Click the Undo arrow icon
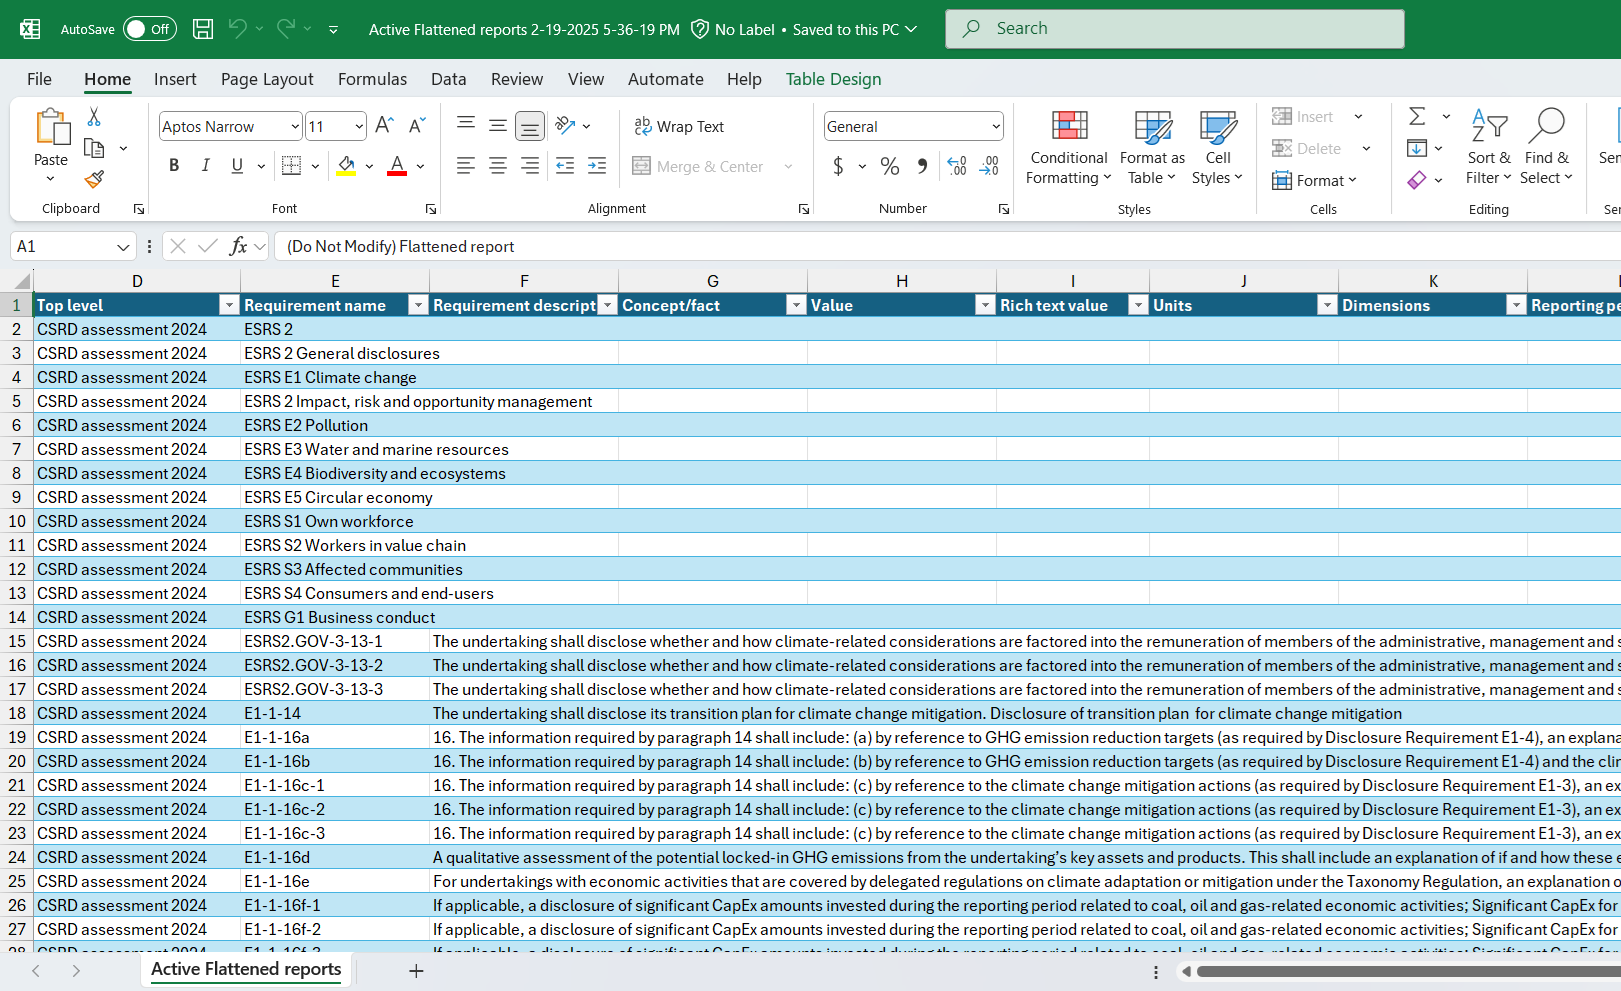This screenshot has height=991, width=1621. click(237, 29)
